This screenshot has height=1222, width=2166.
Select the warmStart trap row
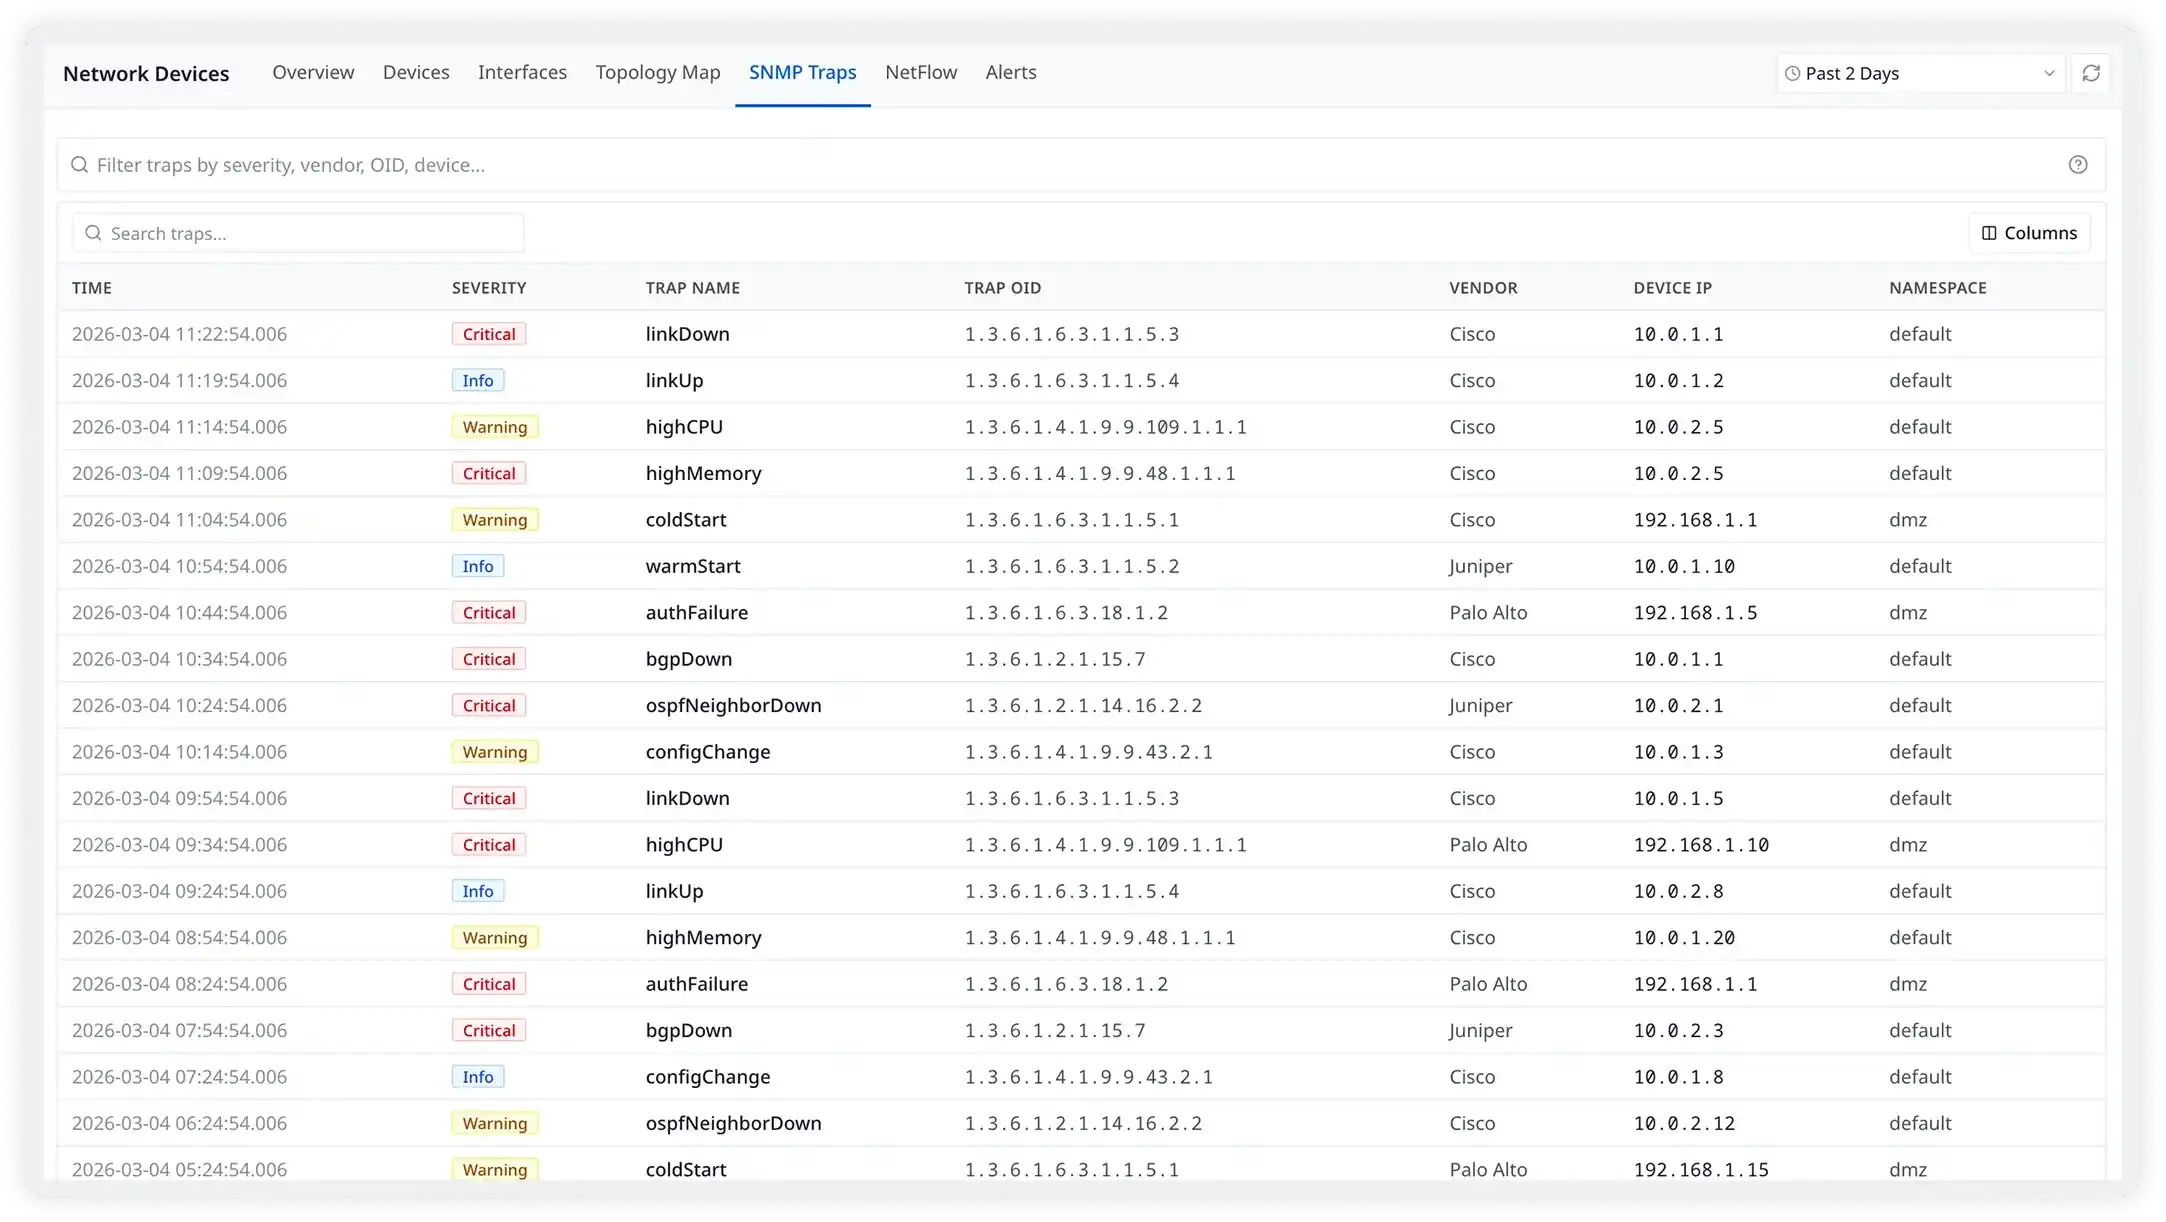(x=693, y=566)
